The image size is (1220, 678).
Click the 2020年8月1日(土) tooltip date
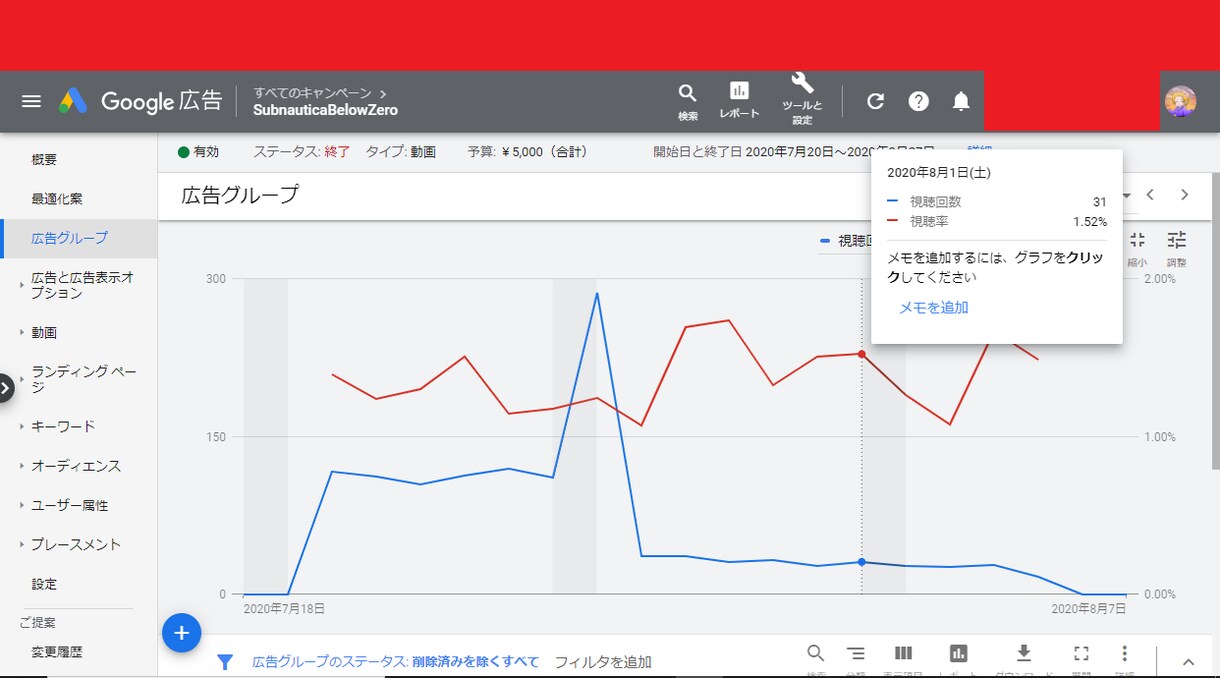[x=939, y=172]
